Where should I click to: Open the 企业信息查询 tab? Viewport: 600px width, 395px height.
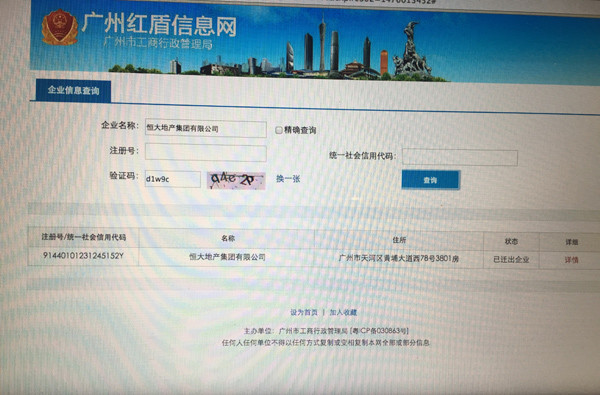pos(73,91)
